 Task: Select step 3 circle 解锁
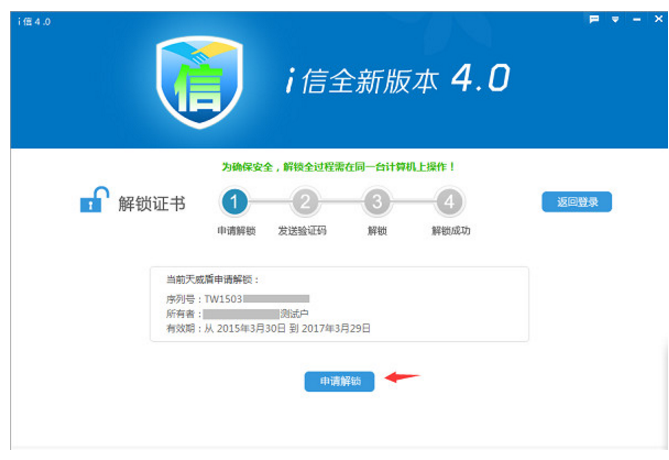[377, 202]
